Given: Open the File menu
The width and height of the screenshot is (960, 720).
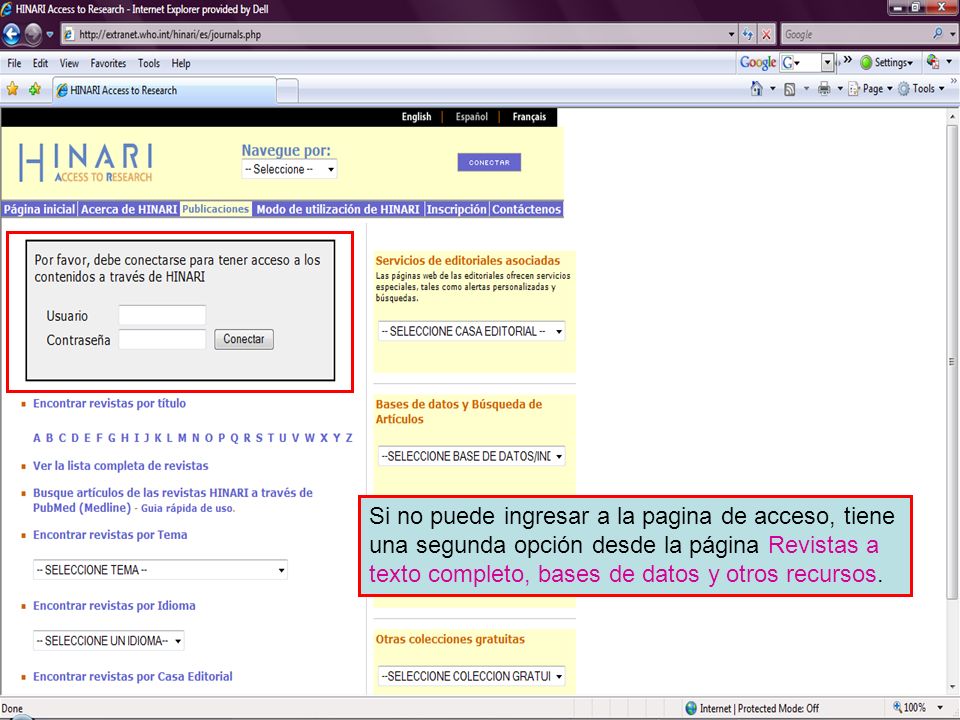Looking at the screenshot, I should pos(14,63).
